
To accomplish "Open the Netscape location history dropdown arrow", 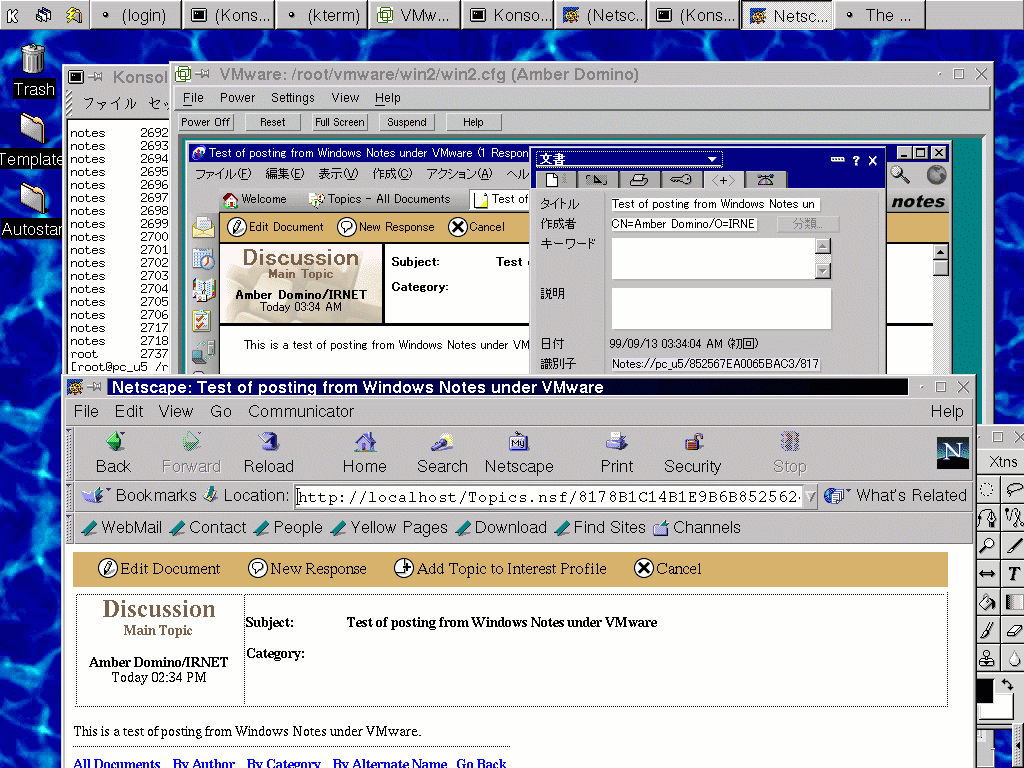I will 810,497.
